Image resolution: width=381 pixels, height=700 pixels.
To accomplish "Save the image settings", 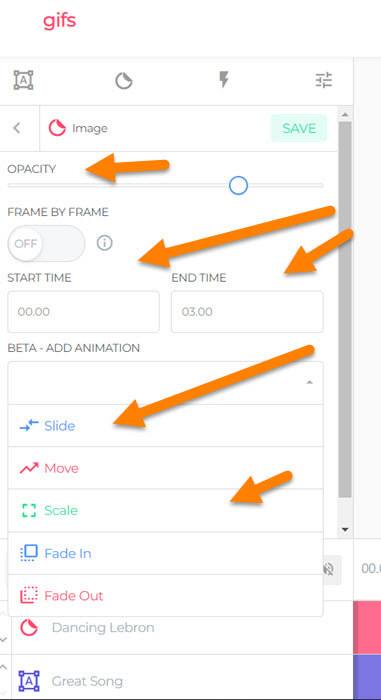I will click(x=299, y=128).
